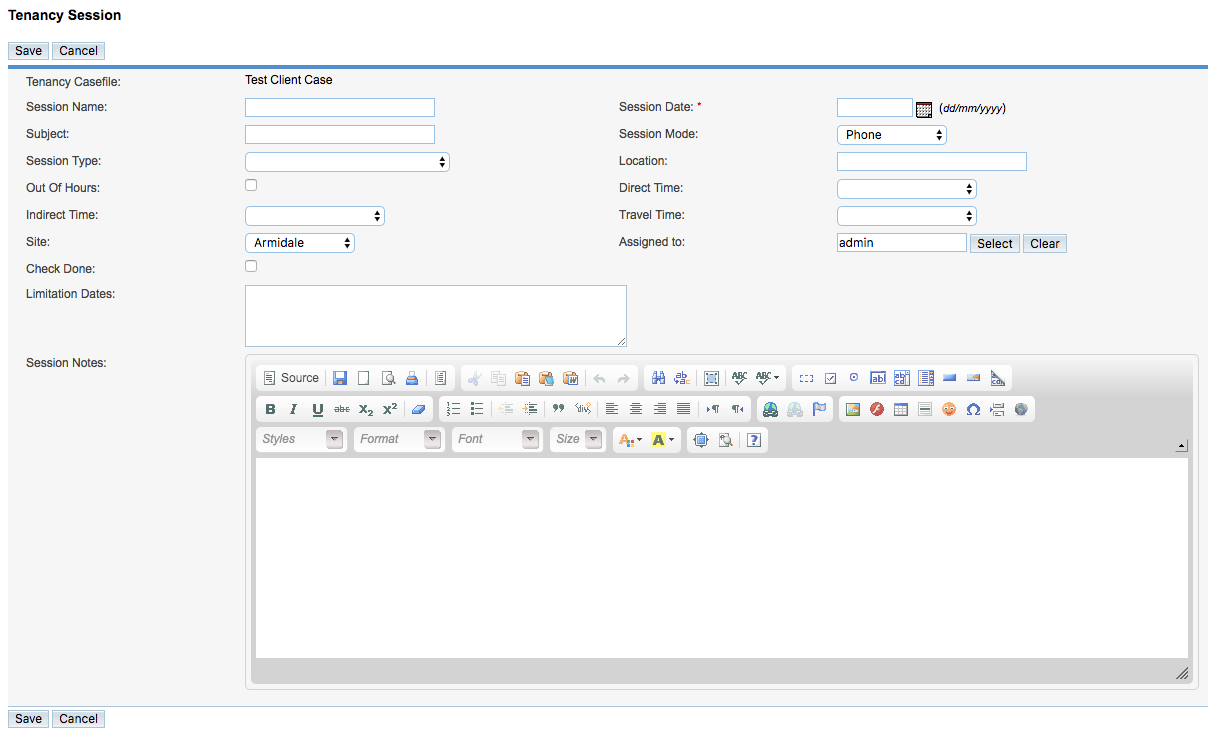Click the Select button beside Assigned to
Viewport: 1208px width, 738px height.
995,244
